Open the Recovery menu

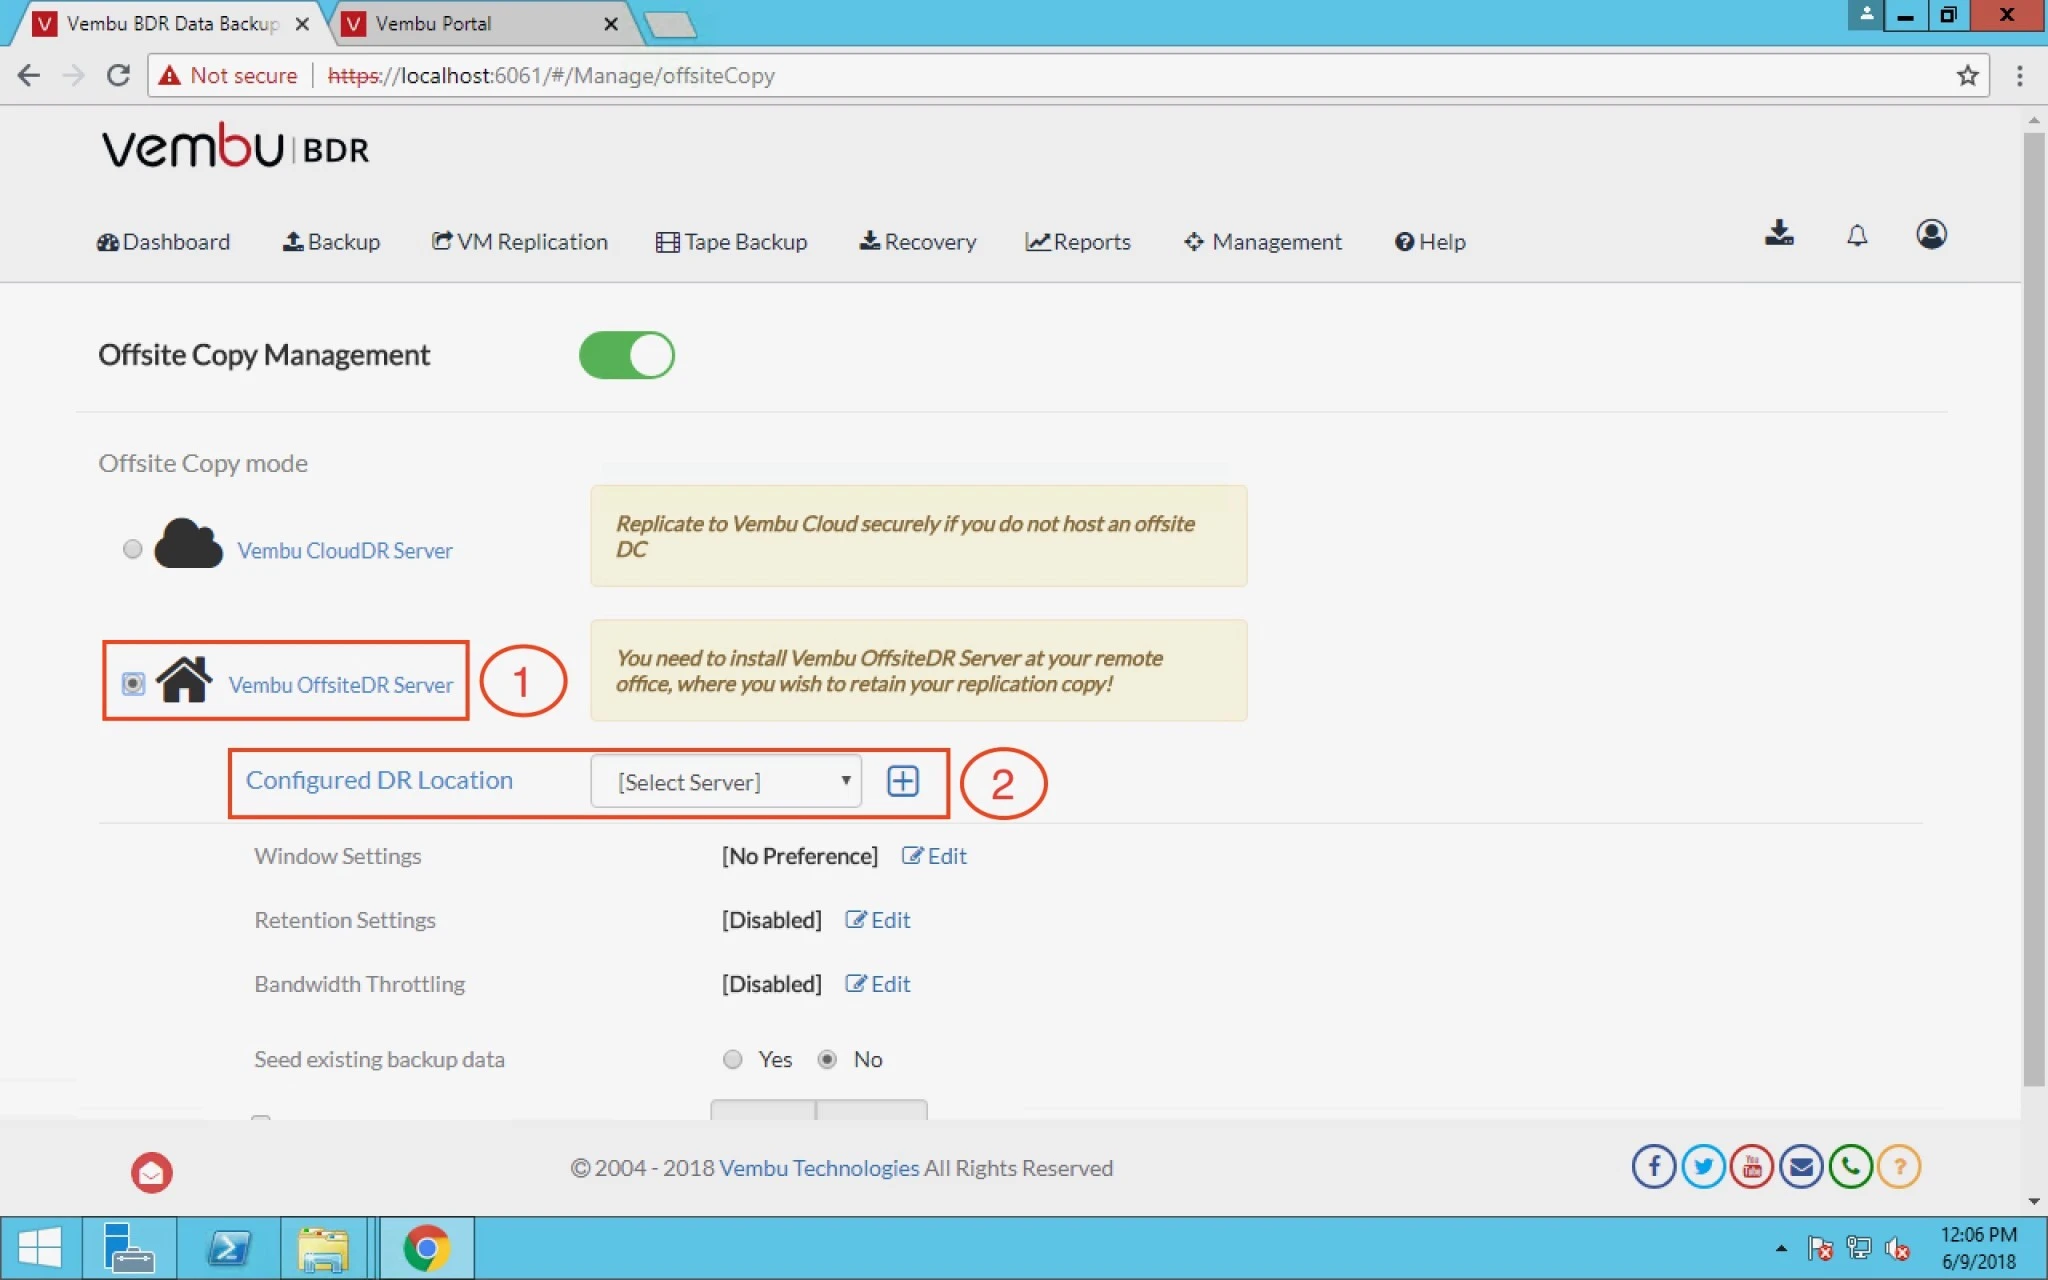[x=918, y=242]
